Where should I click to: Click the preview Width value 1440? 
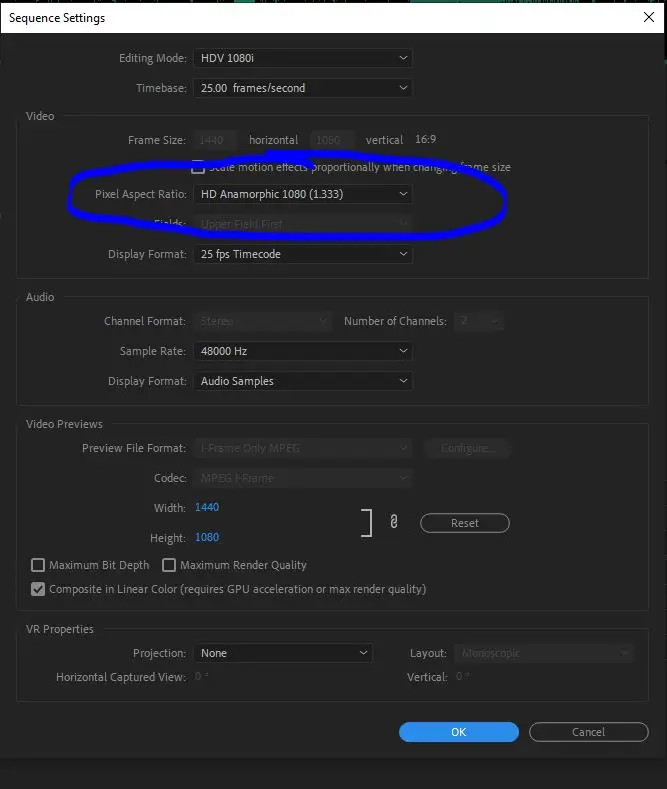[207, 507]
